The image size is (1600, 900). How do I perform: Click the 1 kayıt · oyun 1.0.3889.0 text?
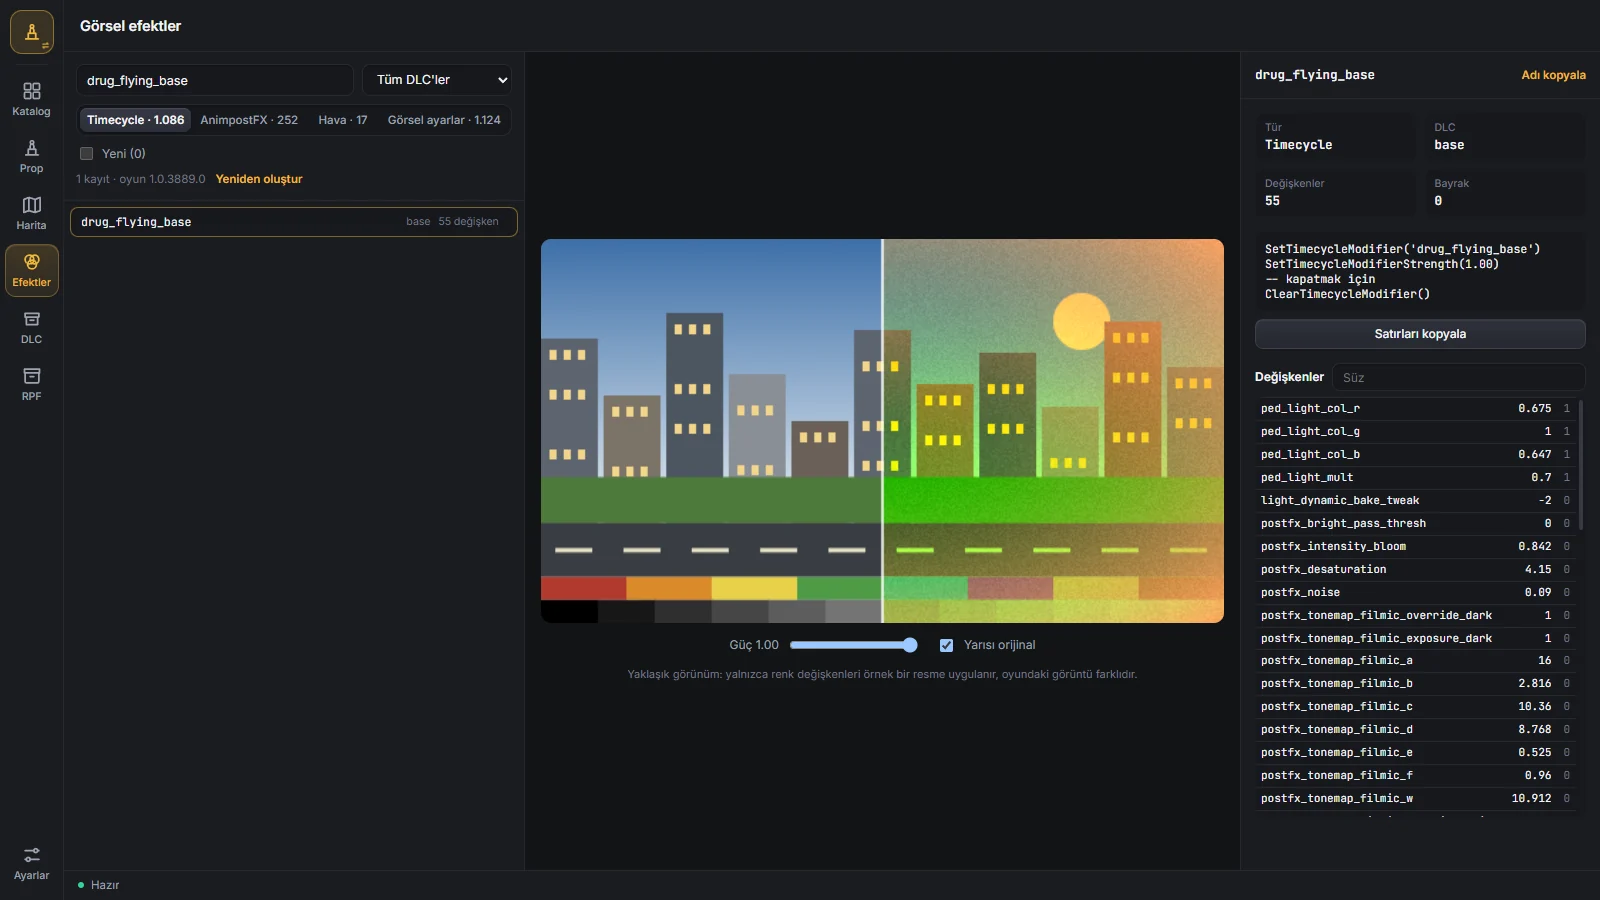pos(141,179)
